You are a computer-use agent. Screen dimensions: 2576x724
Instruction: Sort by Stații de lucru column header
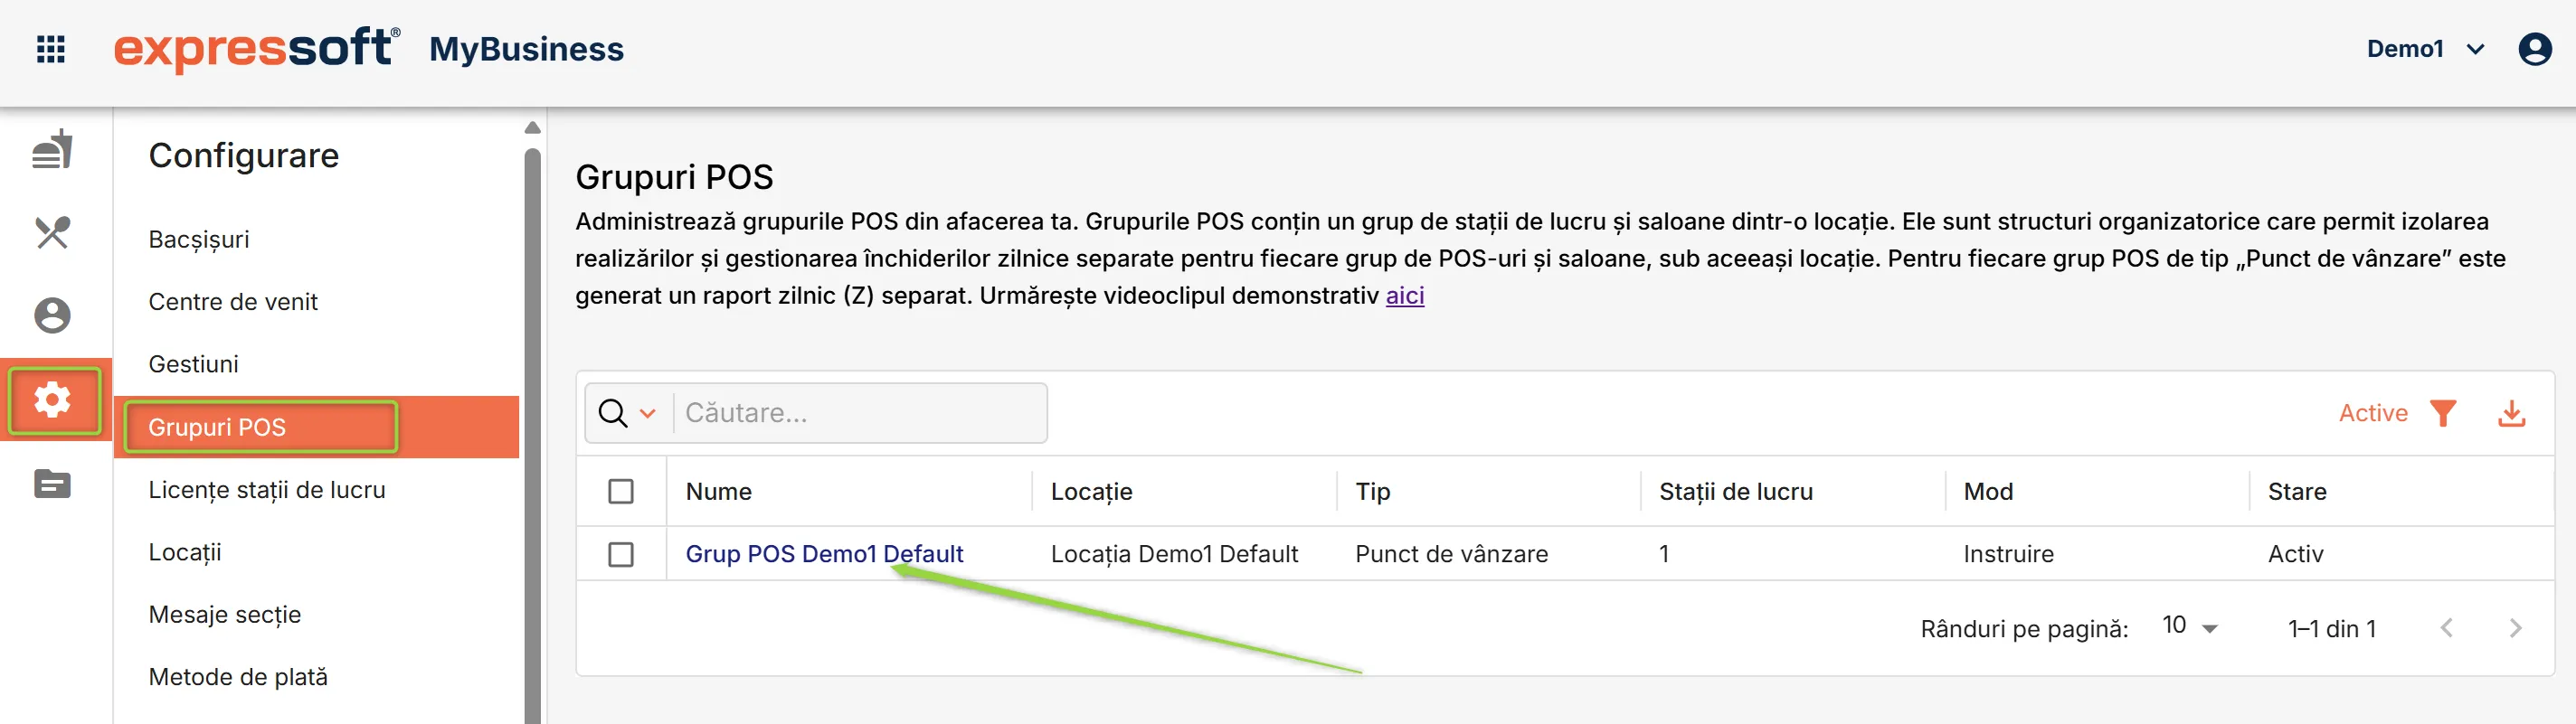click(x=1735, y=491)
